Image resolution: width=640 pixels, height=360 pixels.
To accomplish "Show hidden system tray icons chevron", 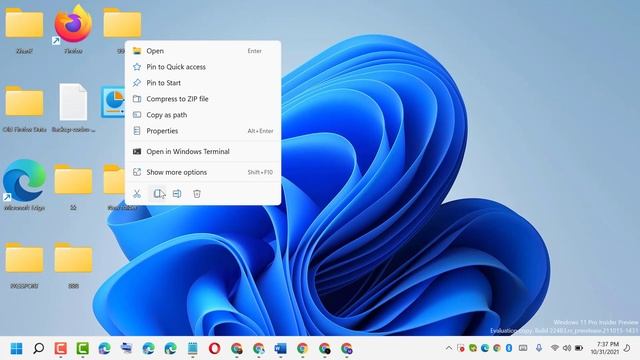I will 449,348.
